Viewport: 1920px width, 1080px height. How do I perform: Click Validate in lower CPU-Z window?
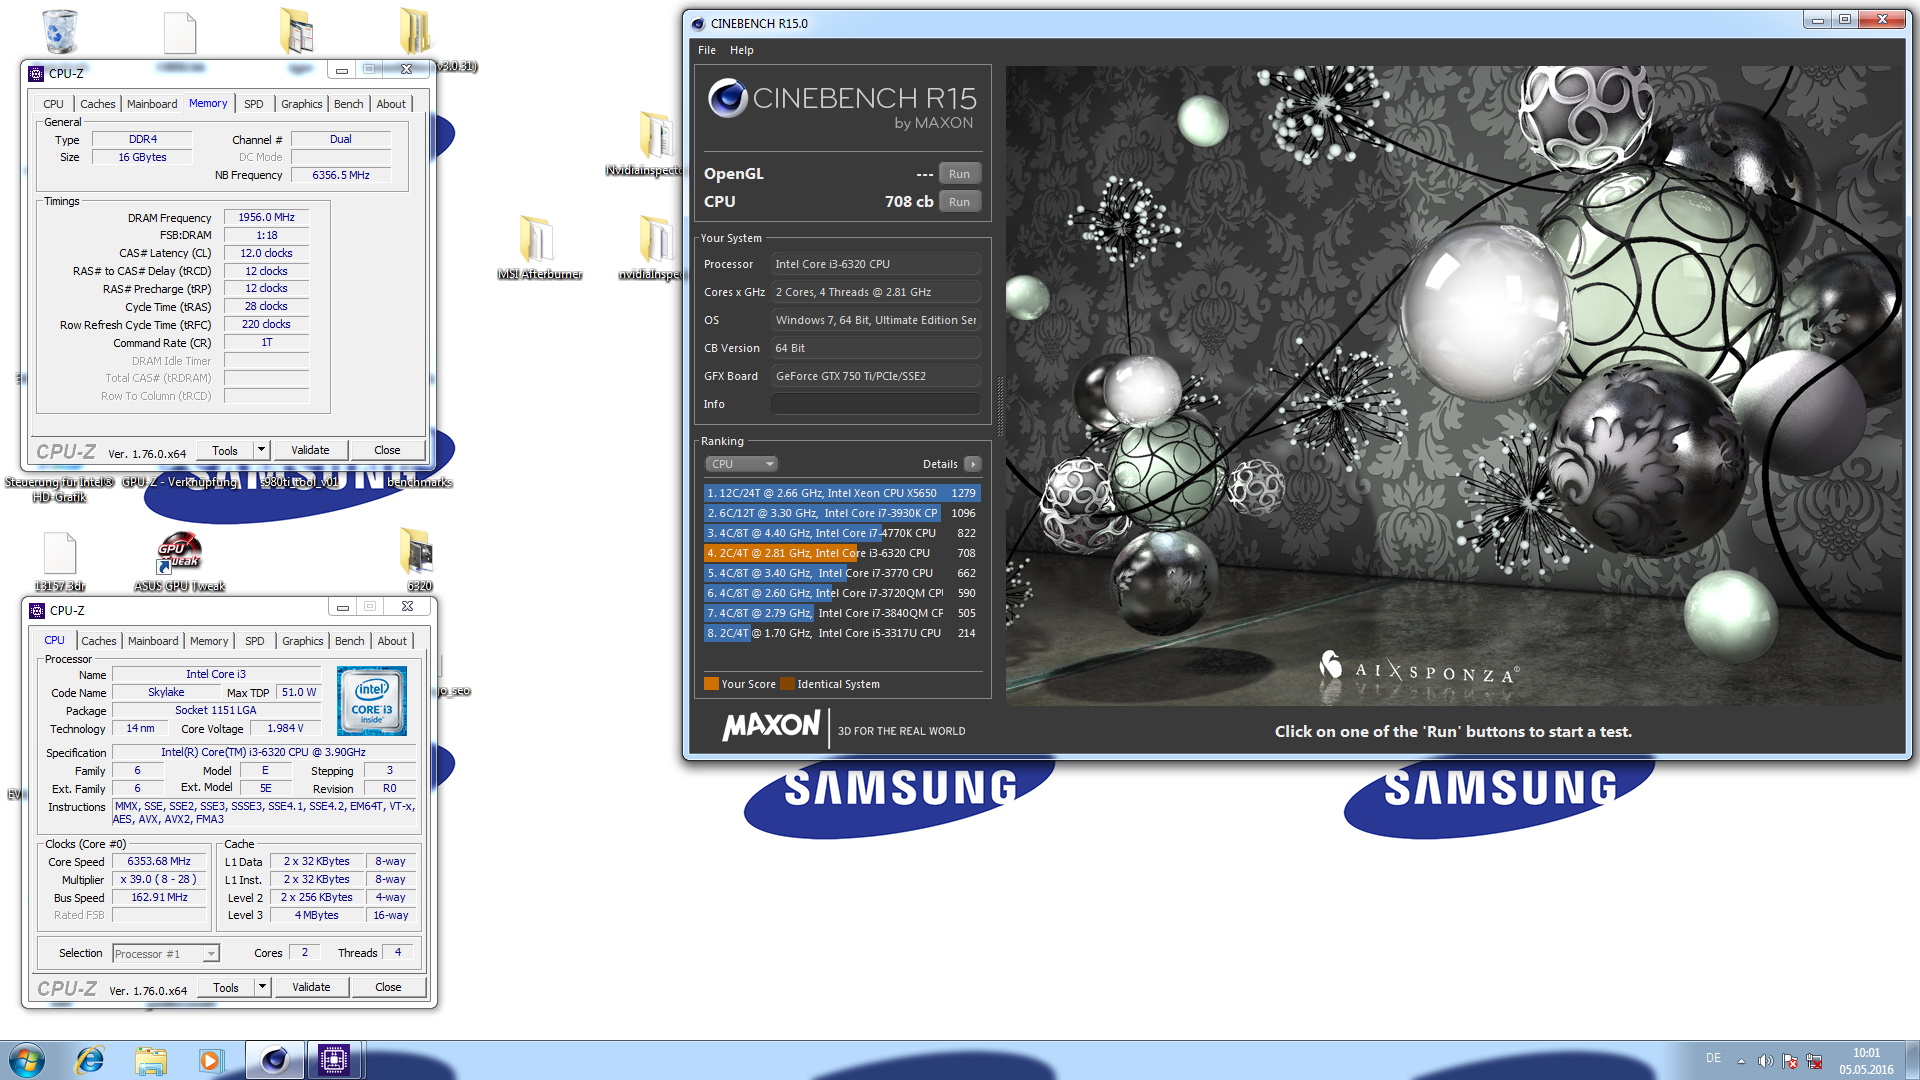(x=311, y=987)
